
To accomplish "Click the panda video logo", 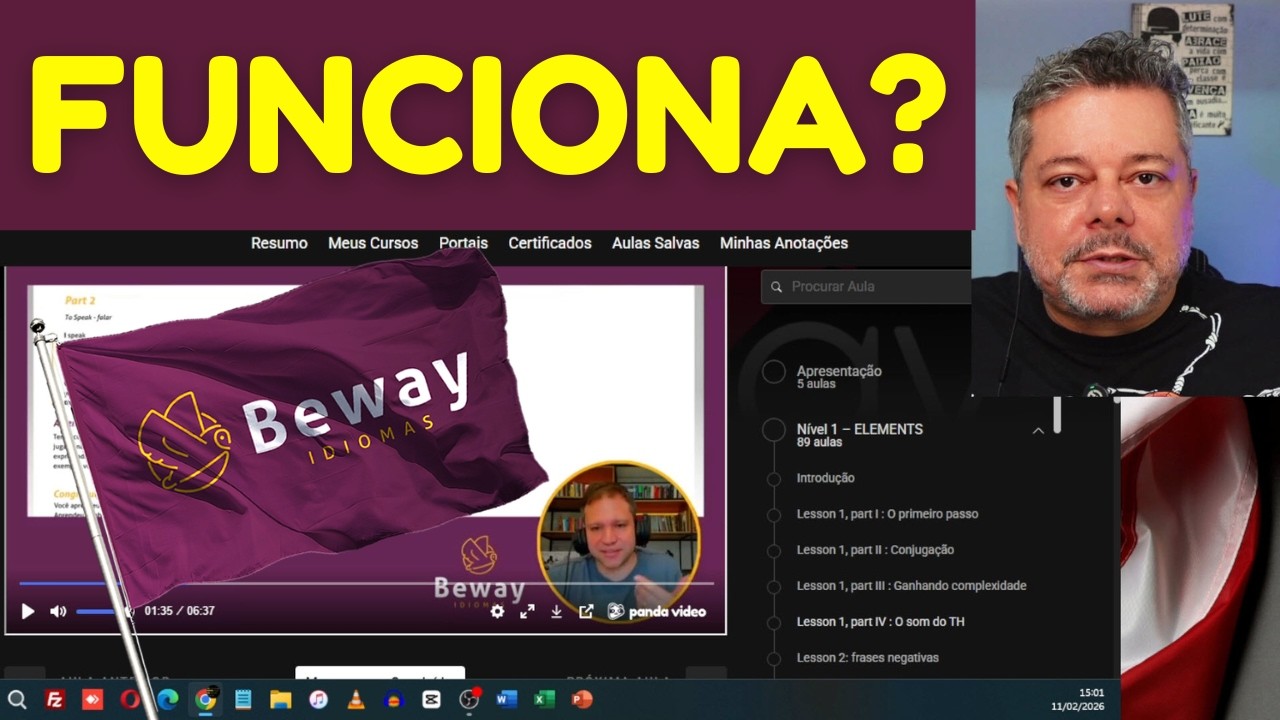I will click(656, 611).
